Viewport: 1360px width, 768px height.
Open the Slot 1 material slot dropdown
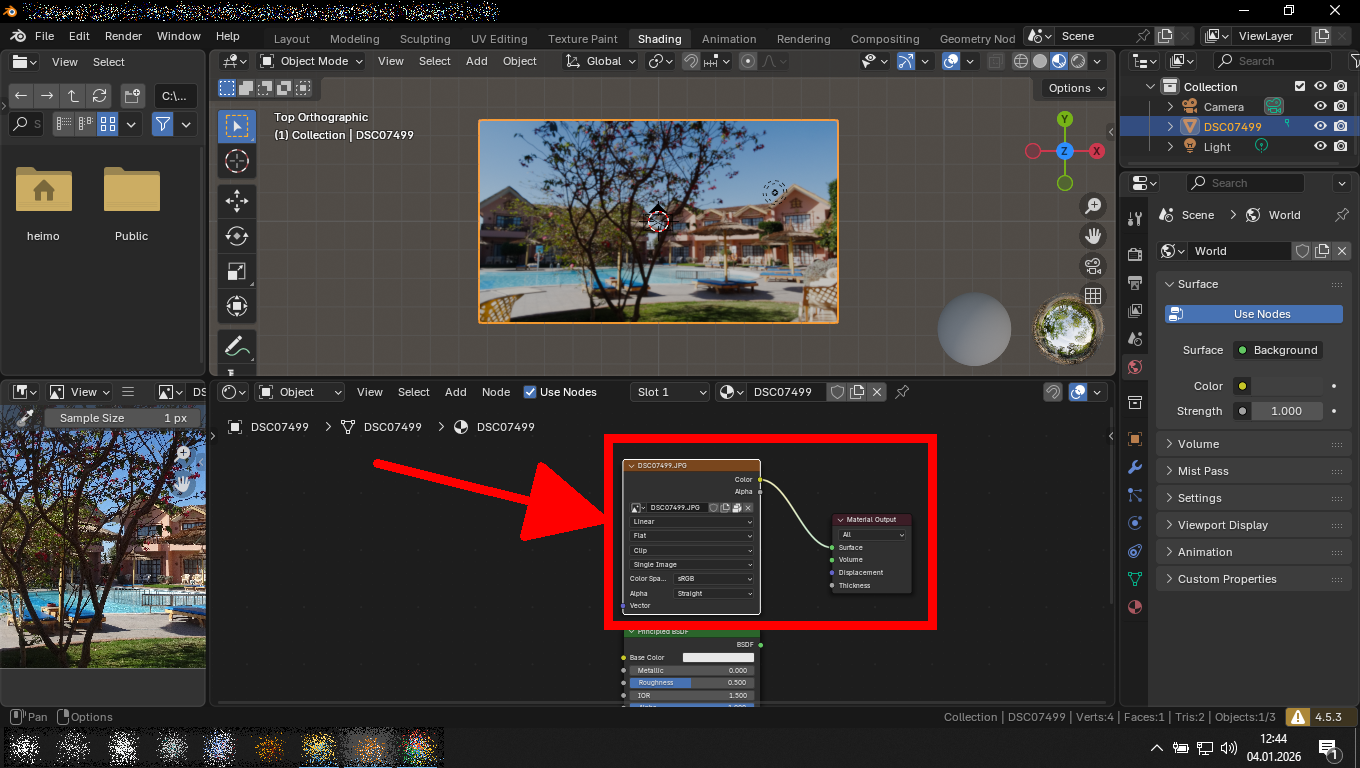coord(669,392)
